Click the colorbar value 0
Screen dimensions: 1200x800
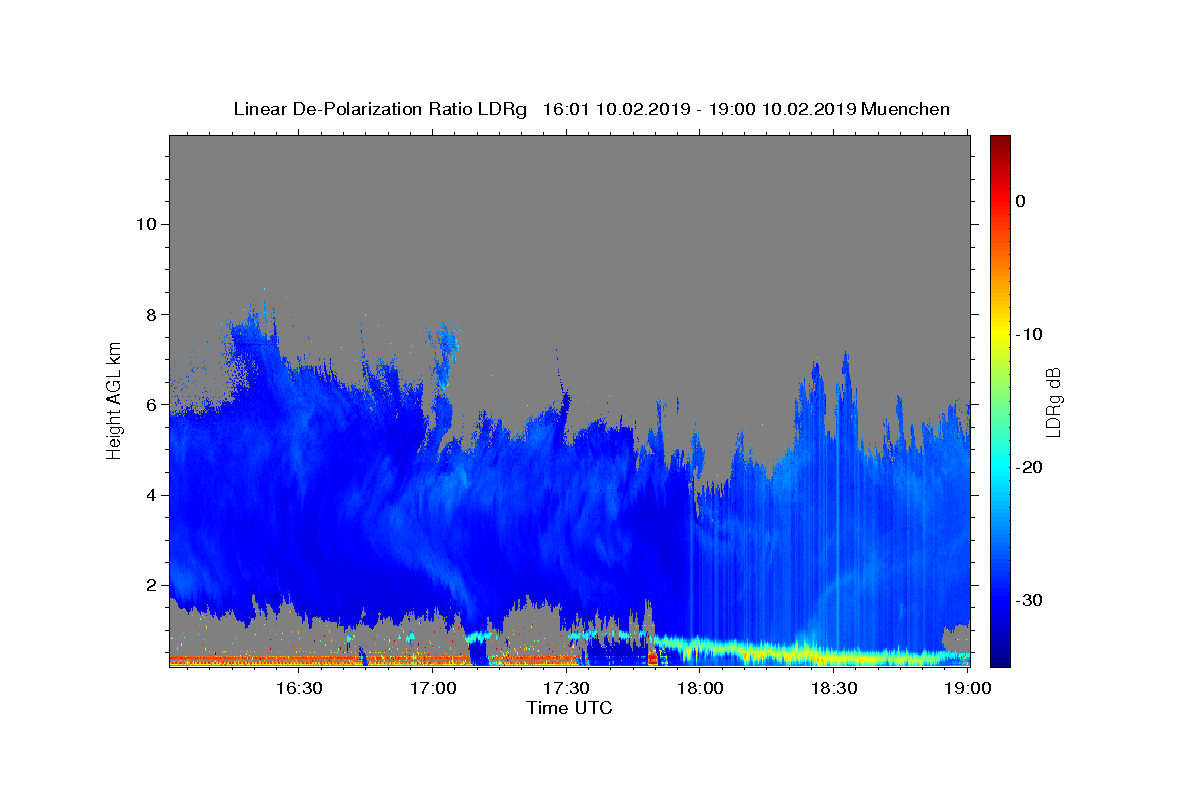pyautogui.click(x=1021, y=201)
